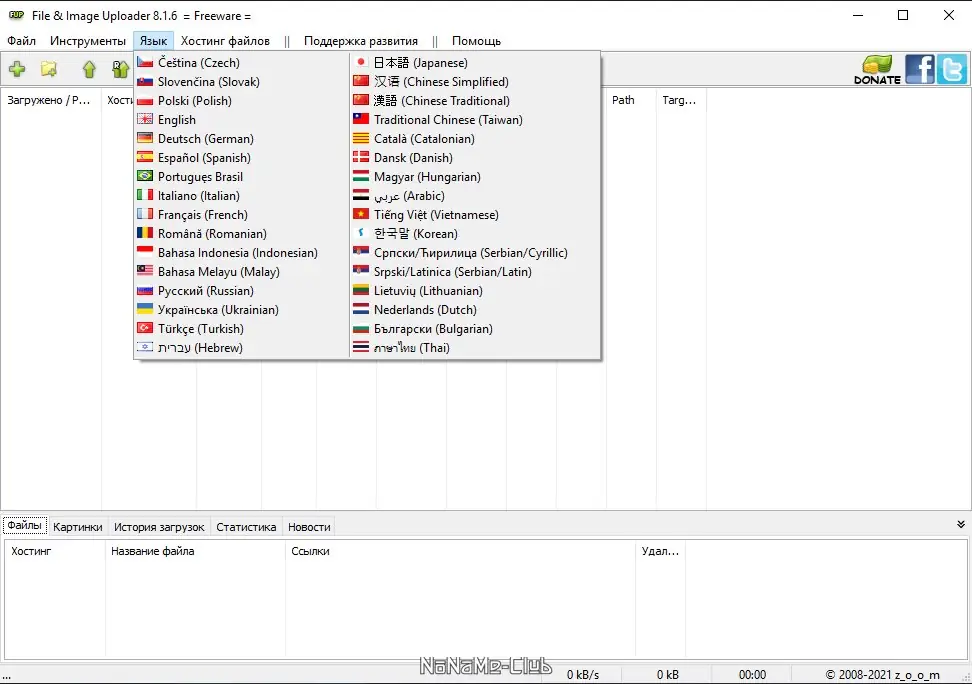Choose Tiếng Việt (Vietnamese)
The height and width of the screenshot is (684, 972).
click(x=475, y=215)
